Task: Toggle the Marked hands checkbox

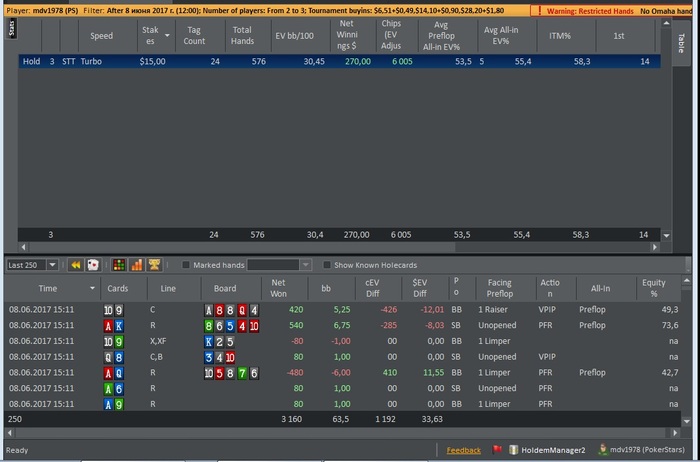Action: [x=186, y=265]
